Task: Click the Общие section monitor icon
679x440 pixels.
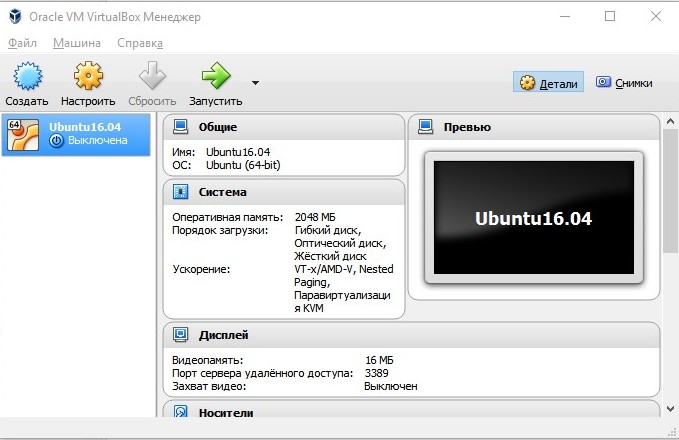Action: 181,127
